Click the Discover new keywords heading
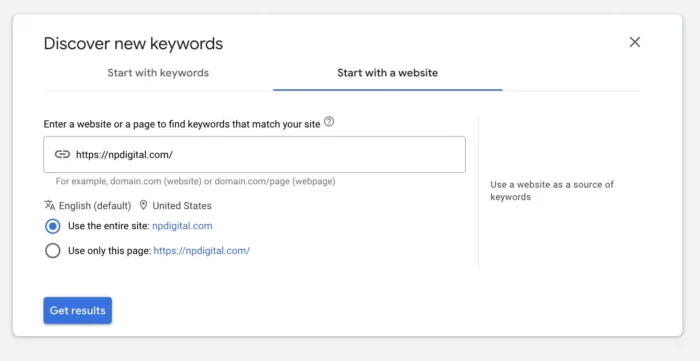The image size is (700, 361). pyautogui.click(x=133, y=44)
